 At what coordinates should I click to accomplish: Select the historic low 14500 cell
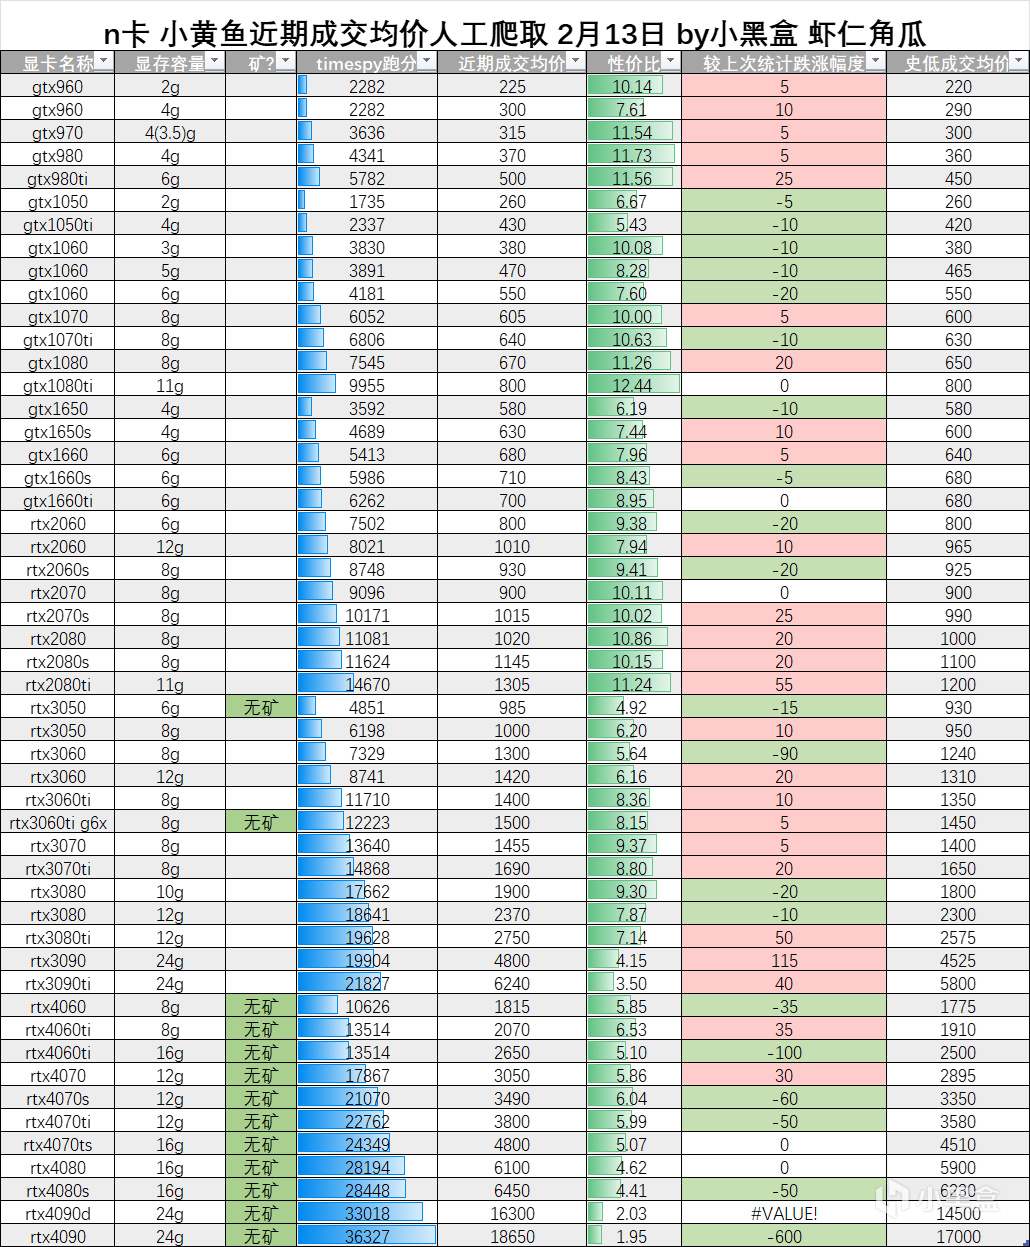pos(958,1214)
